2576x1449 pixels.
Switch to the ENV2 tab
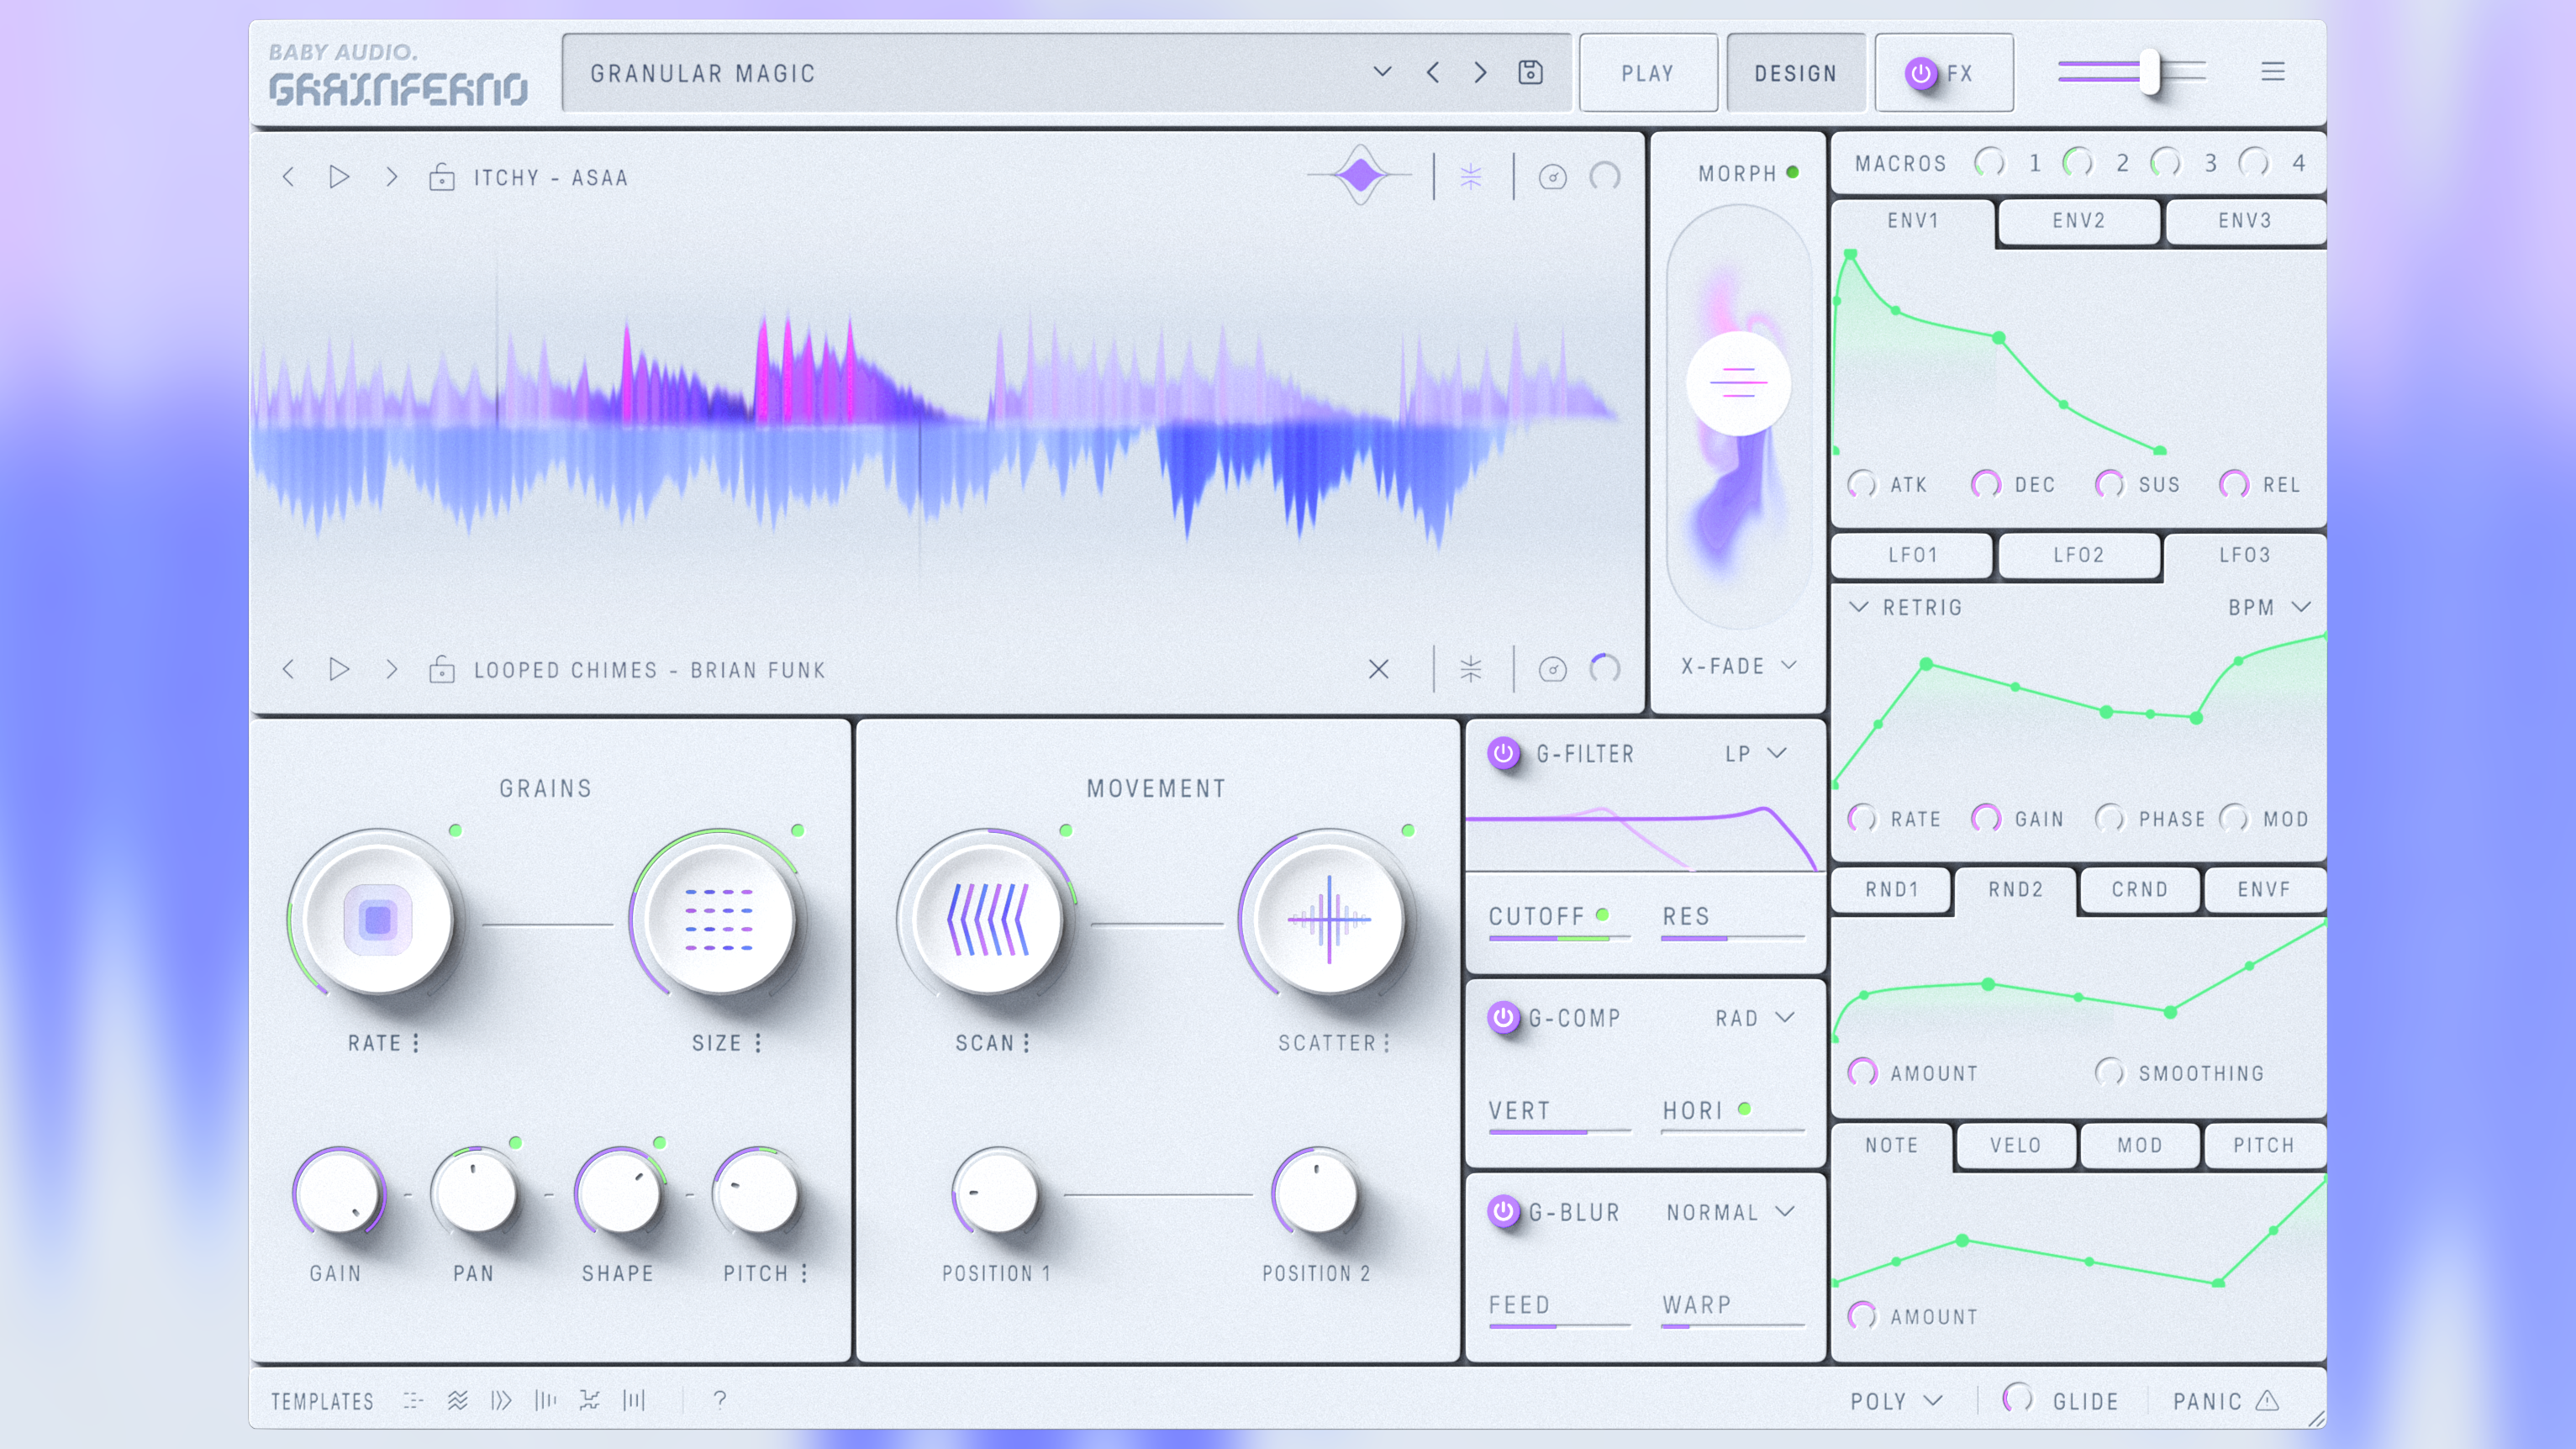2078,221
